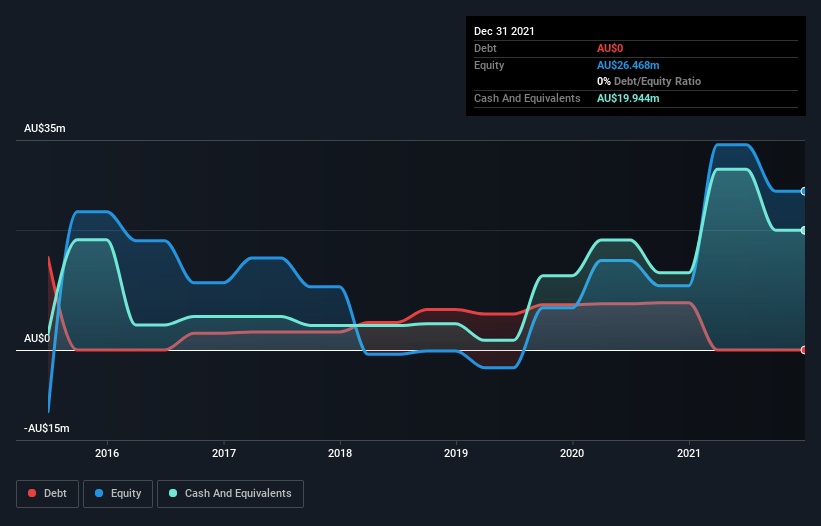Click the 2020 x-axis label
The image size is (821, 526).
click(572, 453)
